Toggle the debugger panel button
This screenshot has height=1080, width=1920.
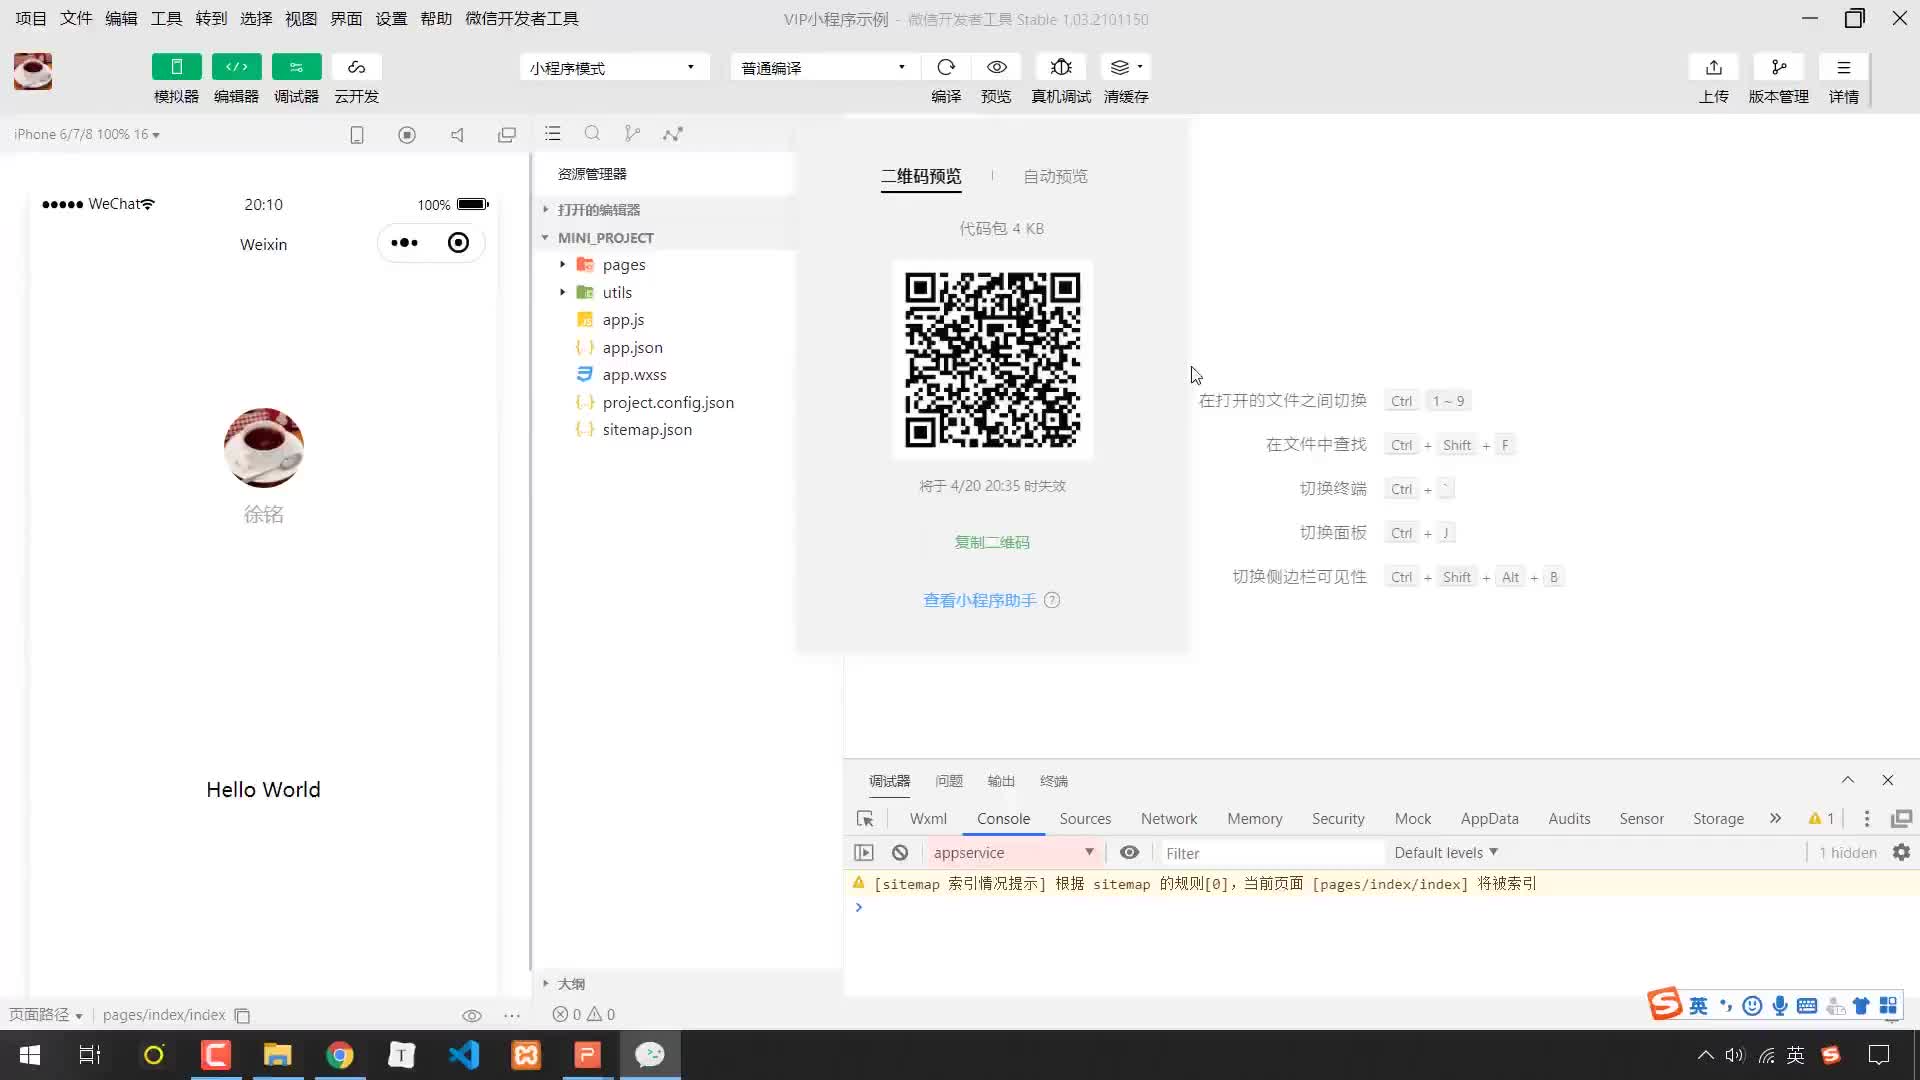coord(296,67)
